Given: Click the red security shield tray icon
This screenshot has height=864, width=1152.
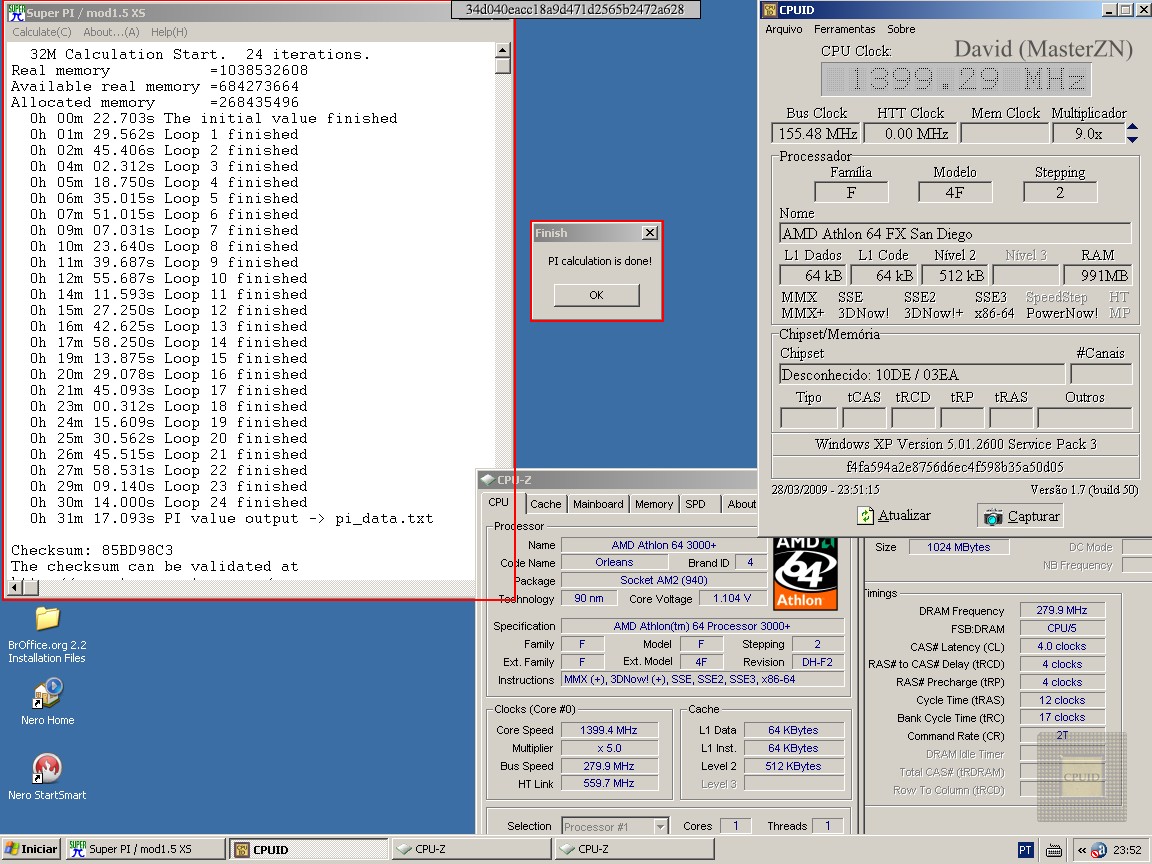Looking at the screenshot, I should [1099, 850].
